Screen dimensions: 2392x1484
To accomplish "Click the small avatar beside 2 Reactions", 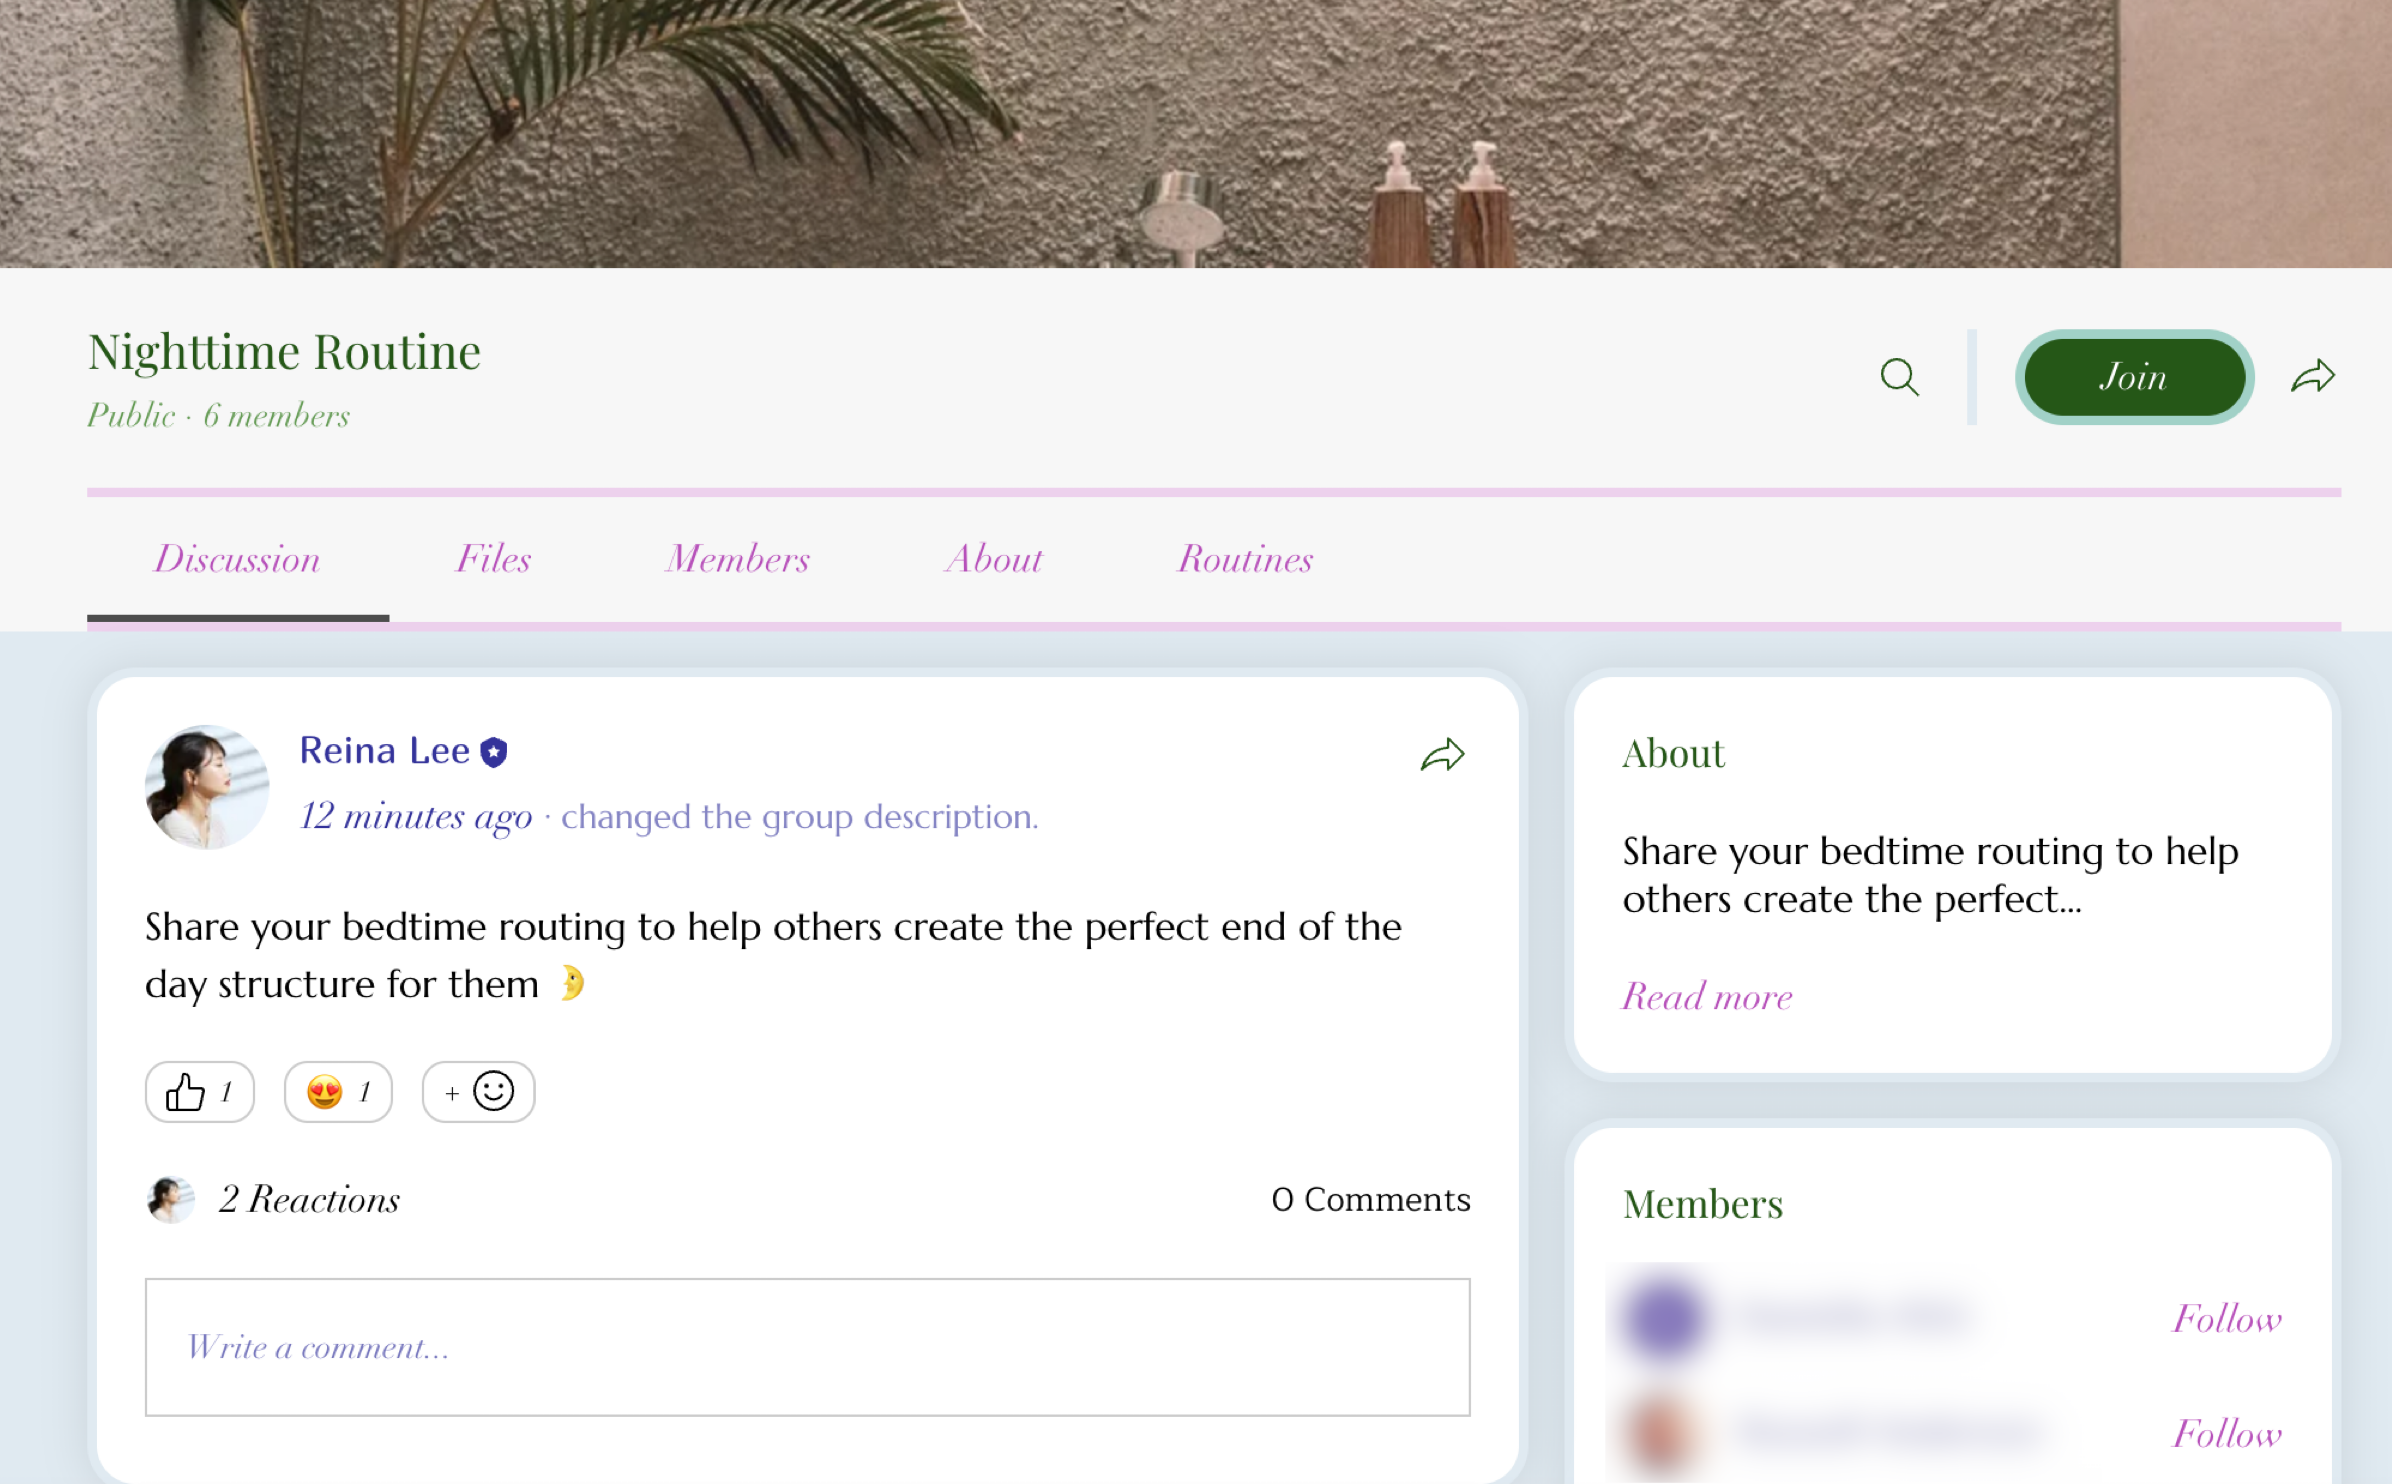I will click(x=170, y=1199).
